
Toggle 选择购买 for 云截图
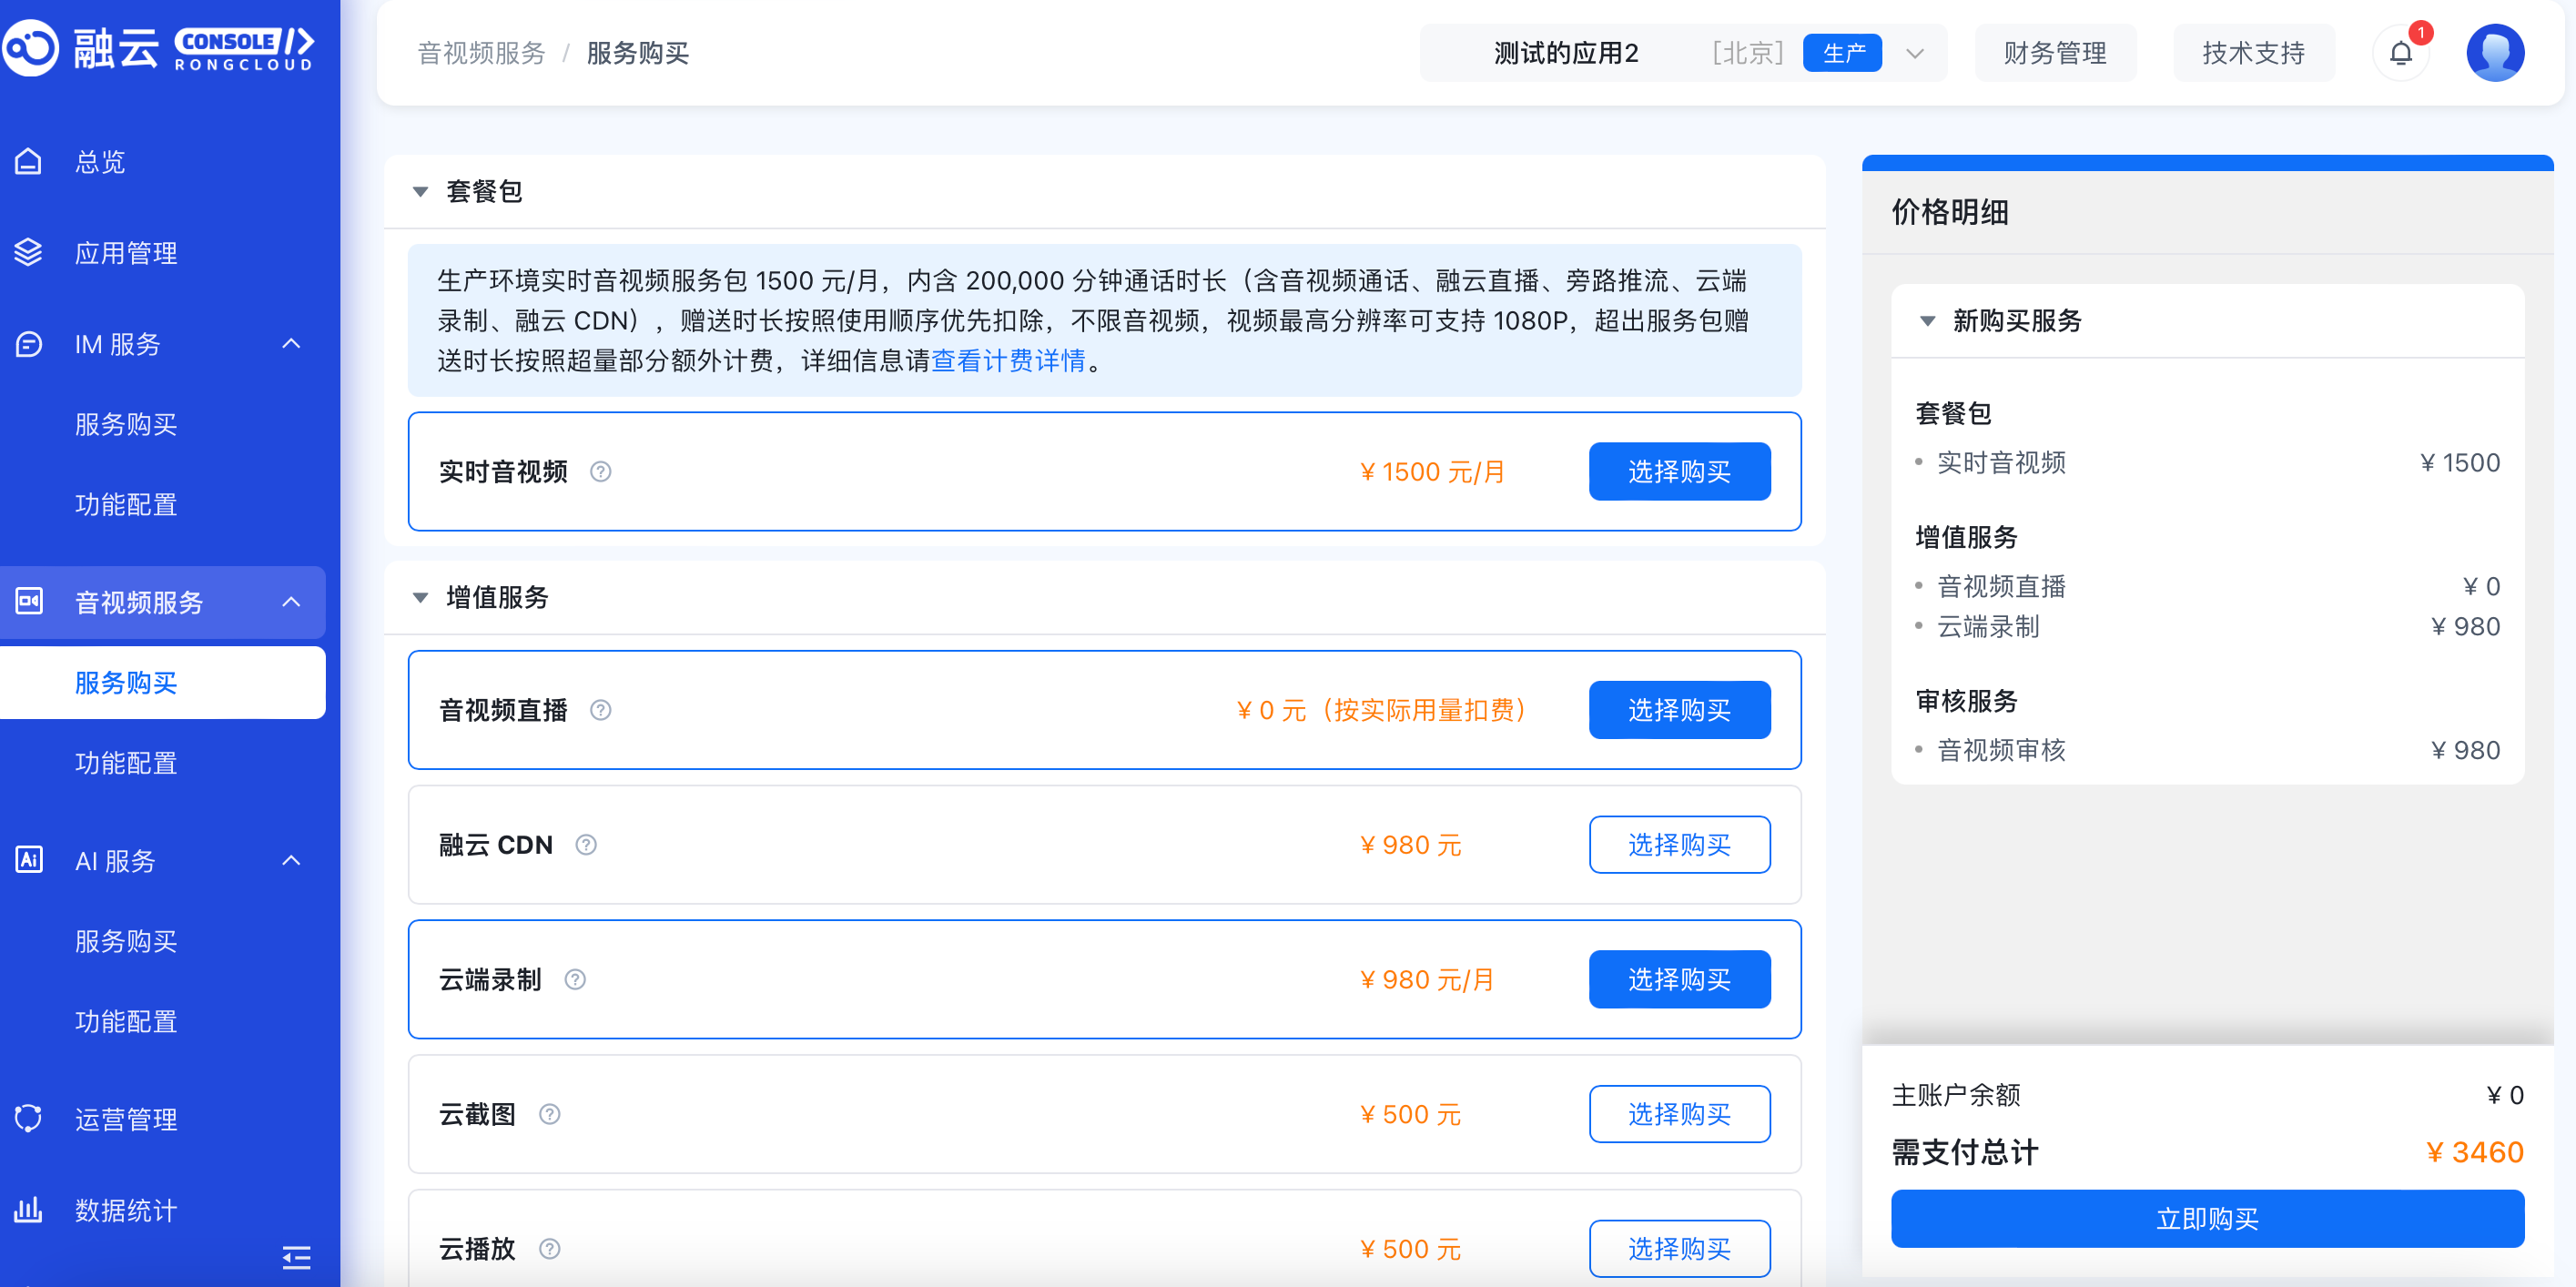(1678, 1114)
